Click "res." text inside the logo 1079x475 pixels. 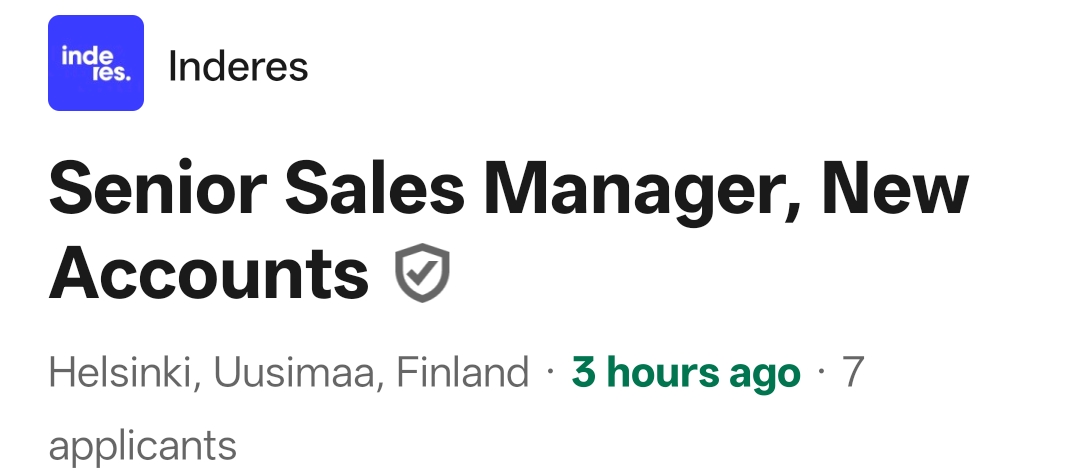click(110, 73)
